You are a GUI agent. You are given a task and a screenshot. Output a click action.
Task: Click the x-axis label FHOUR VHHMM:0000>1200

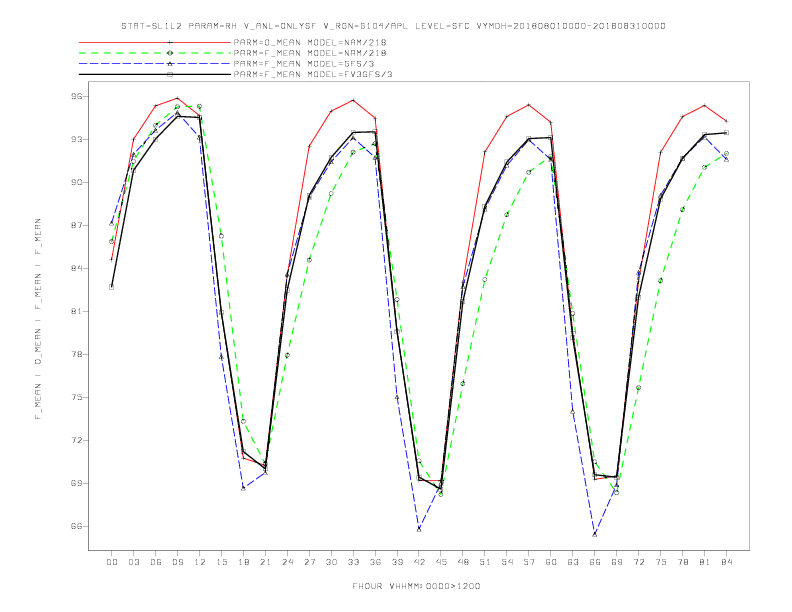click(416, 586)
